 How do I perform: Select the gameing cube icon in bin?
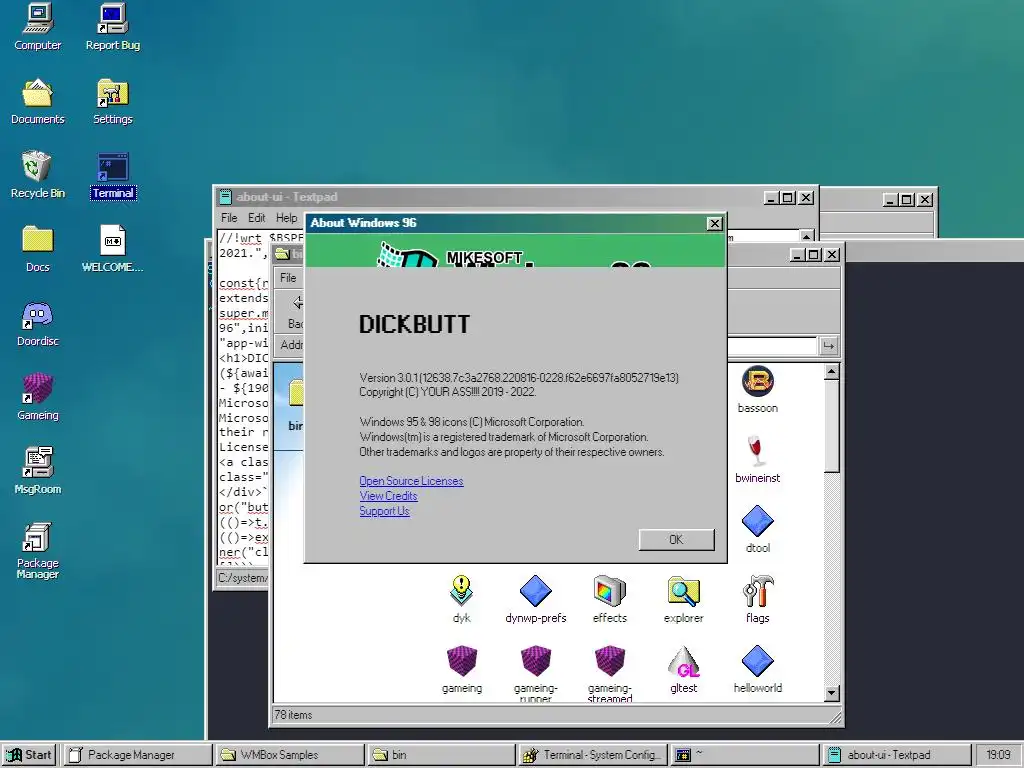[462, 669]
